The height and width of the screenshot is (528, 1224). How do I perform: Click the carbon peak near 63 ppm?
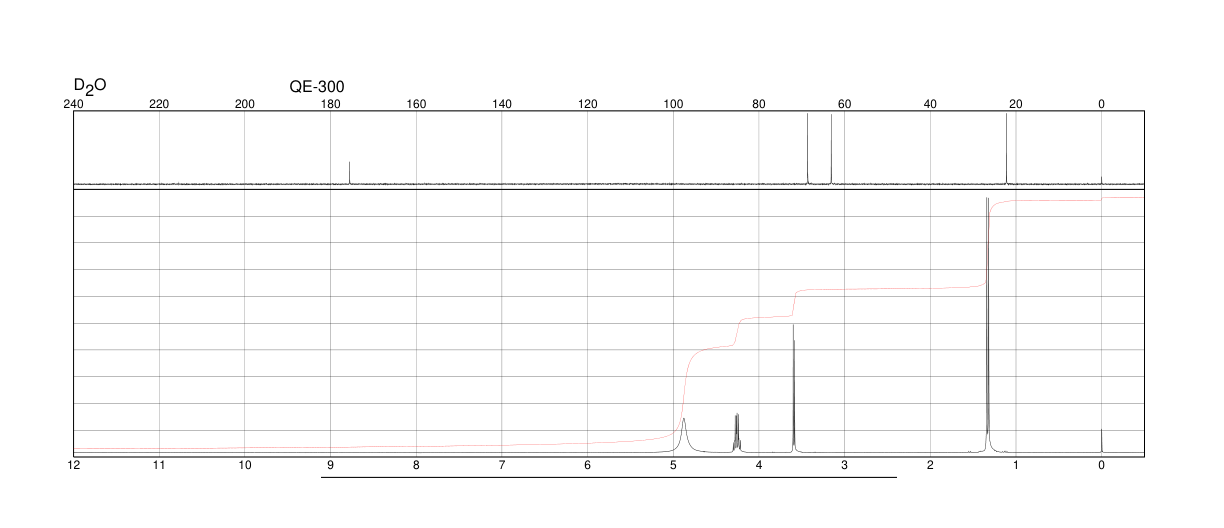[x=831, y=149]
